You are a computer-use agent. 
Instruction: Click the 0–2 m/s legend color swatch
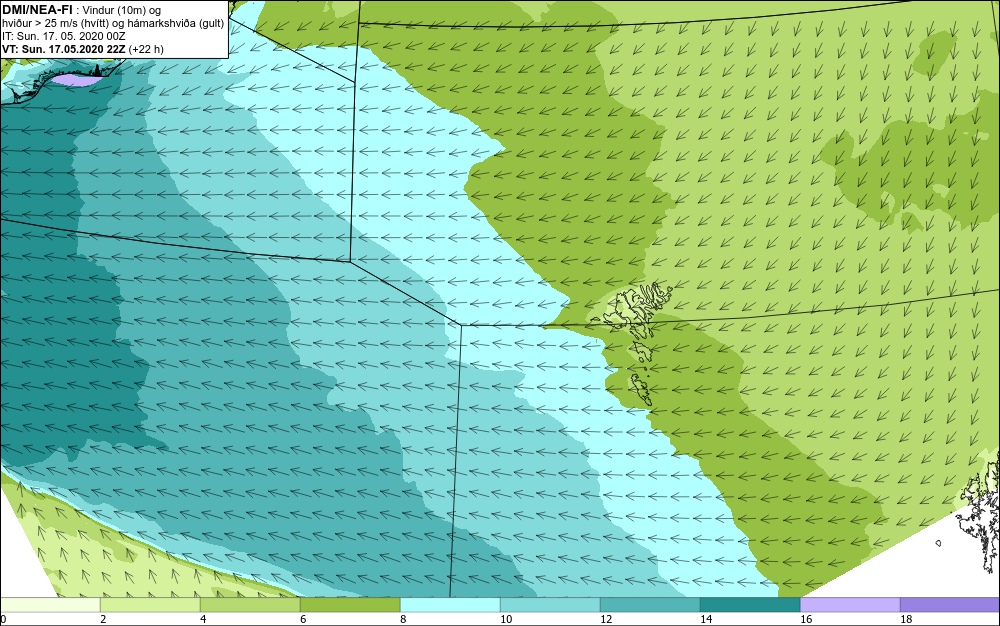pyautogui.click(x=50, y=605)
